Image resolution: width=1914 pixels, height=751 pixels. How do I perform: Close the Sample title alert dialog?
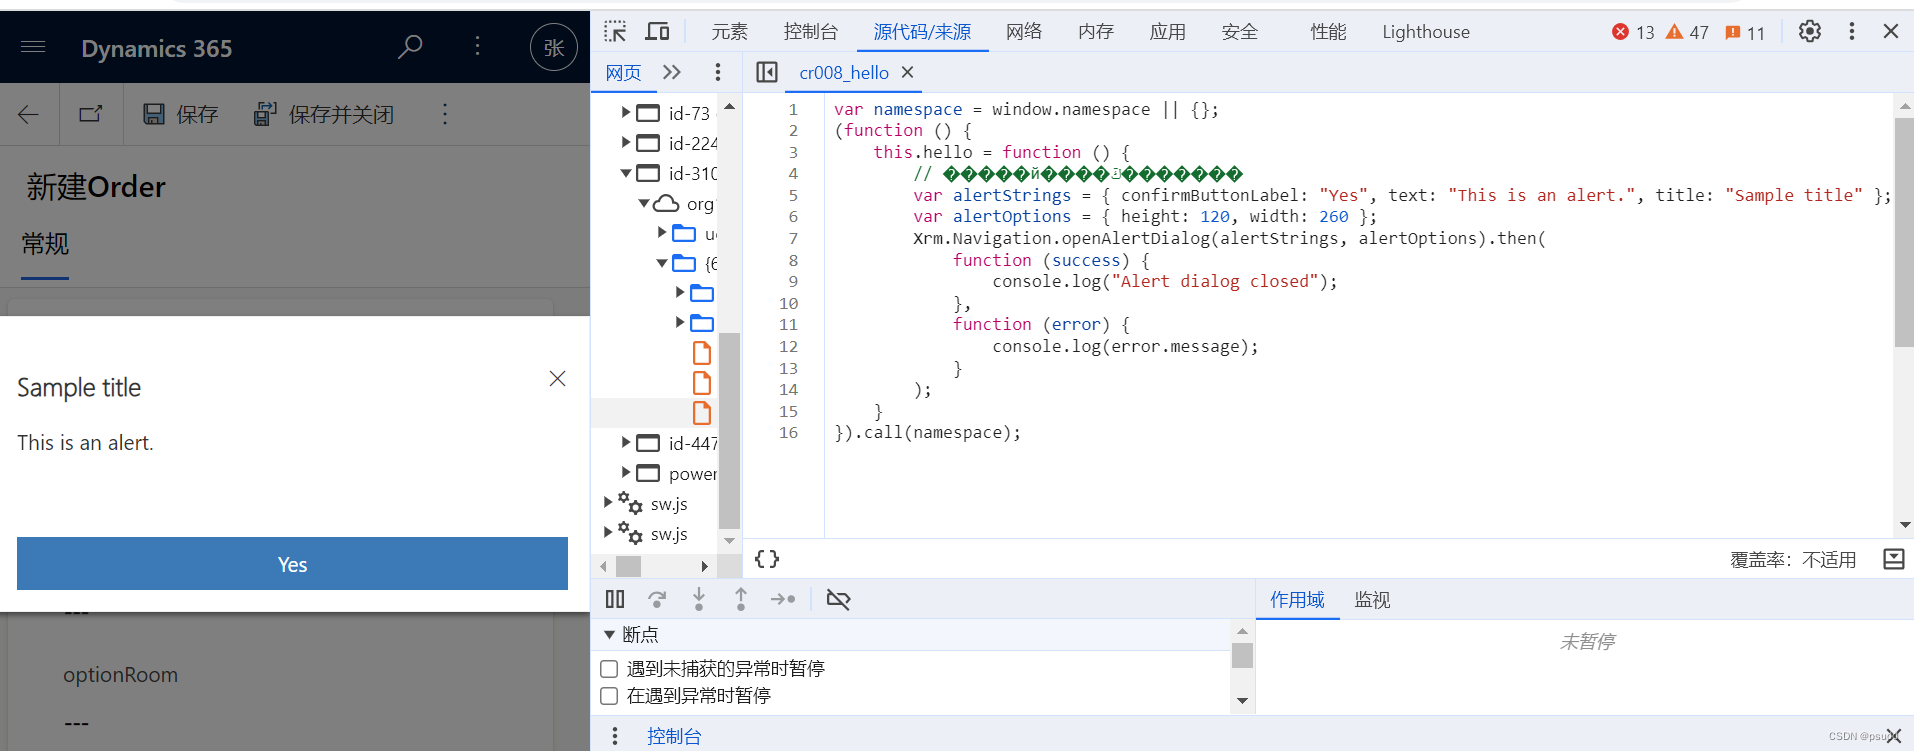pyautogui.click(x=557, y=378)
